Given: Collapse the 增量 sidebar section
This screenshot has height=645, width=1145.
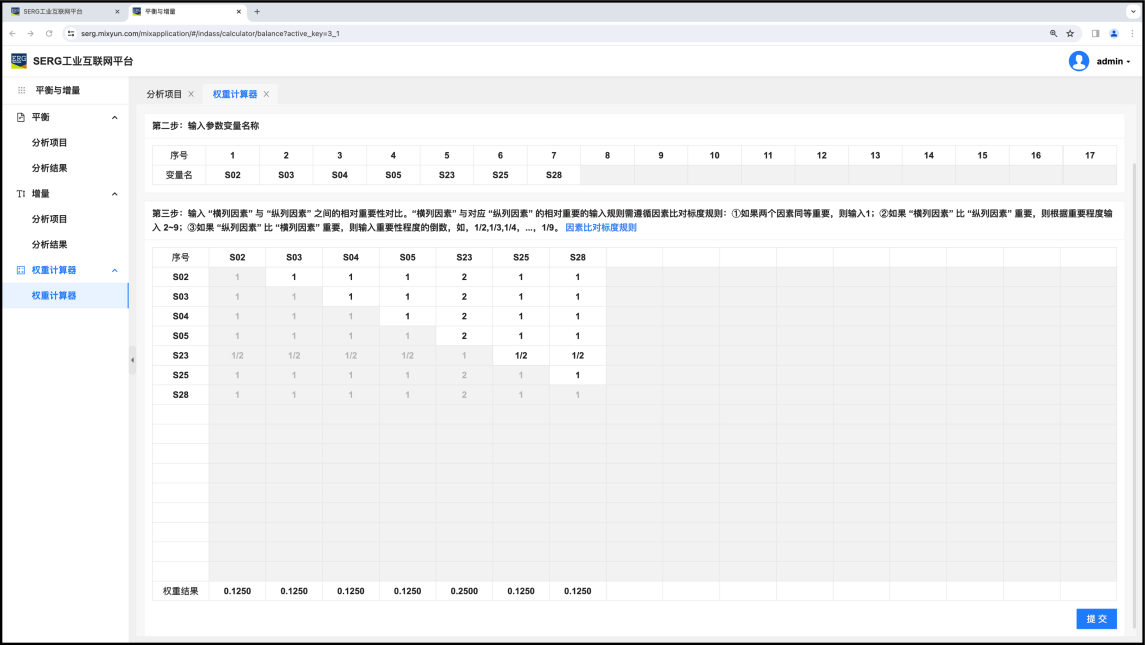Looking at the screenshot, I should pos(114,194).
